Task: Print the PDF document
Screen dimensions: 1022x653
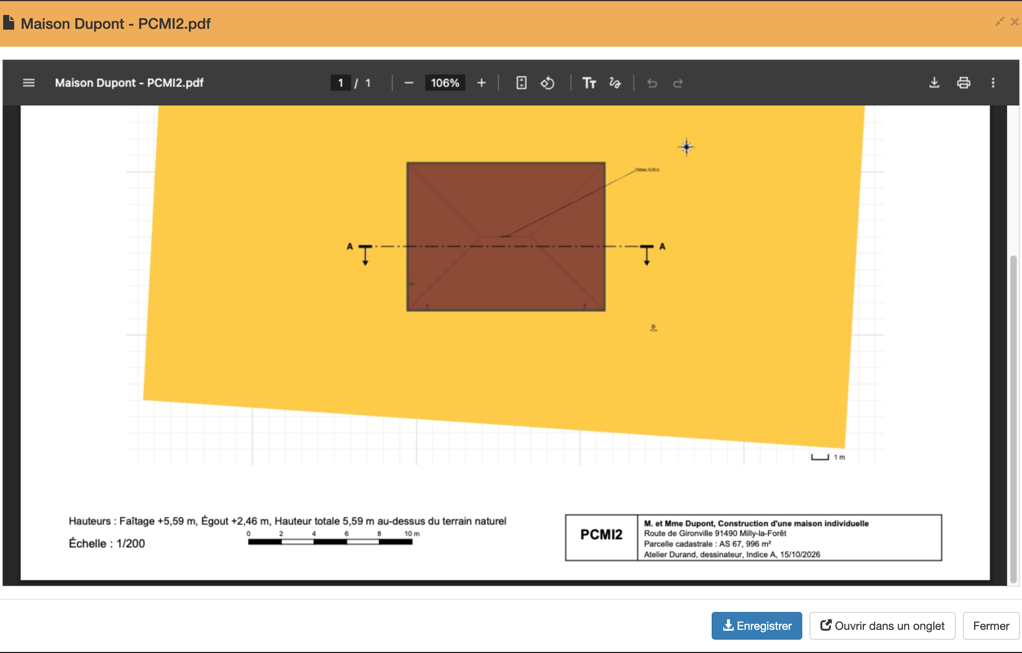Action: coord(963,83)
